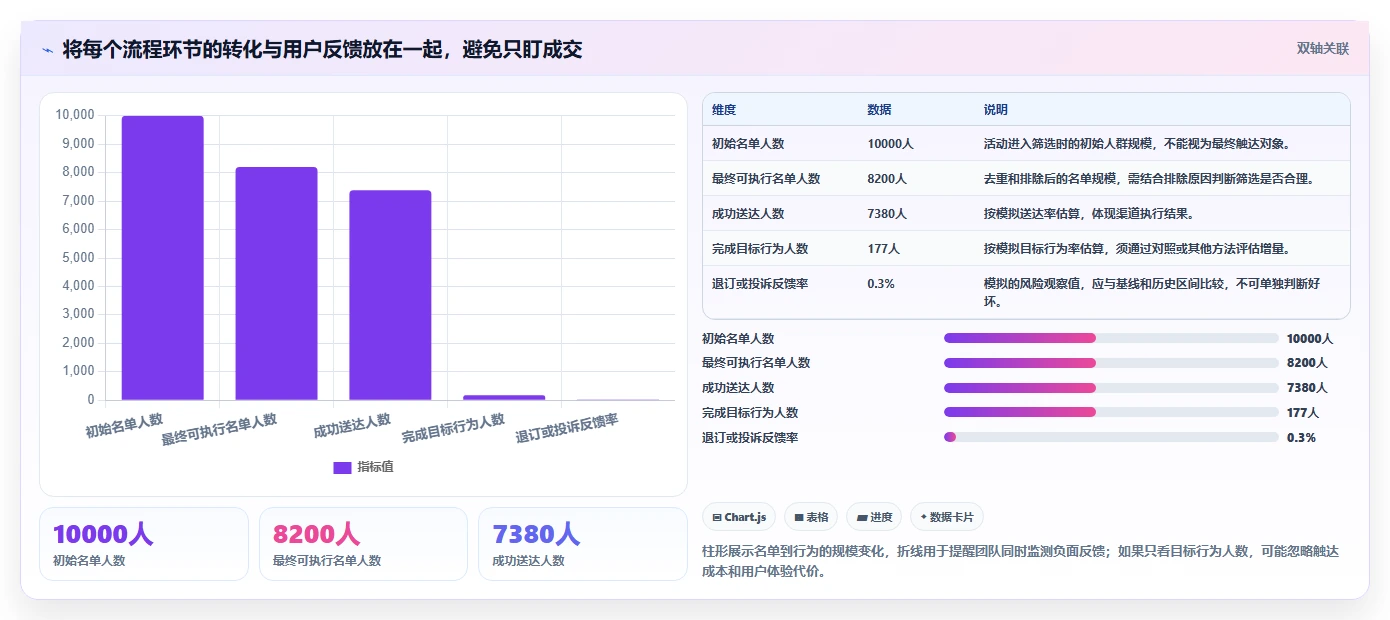Click the 8200人 value in the table
This screenshot has height=620, width=1390.
pyautogui.click(x=887, y=179)
